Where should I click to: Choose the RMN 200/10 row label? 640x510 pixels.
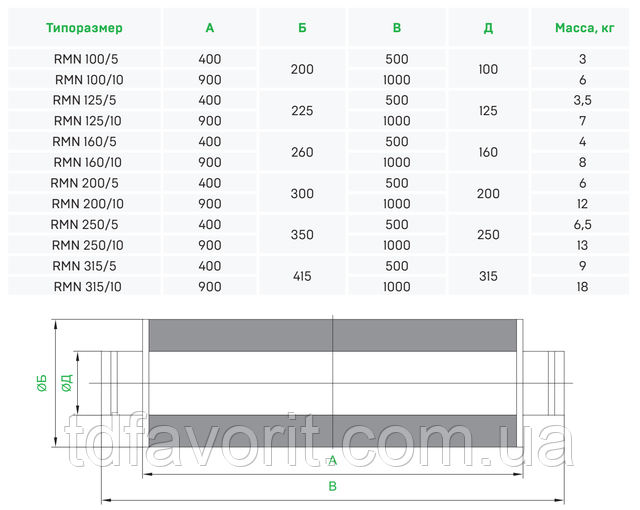click(87, 203)
